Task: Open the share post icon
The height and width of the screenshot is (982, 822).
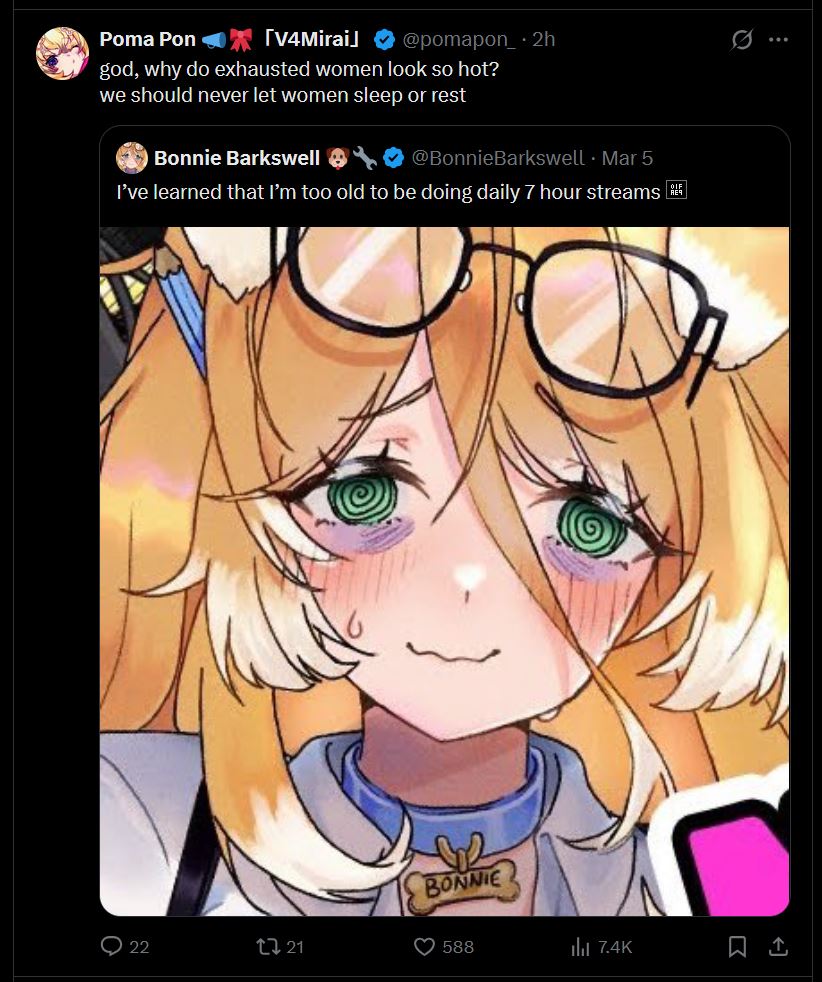Action: (x=778, y=946)
